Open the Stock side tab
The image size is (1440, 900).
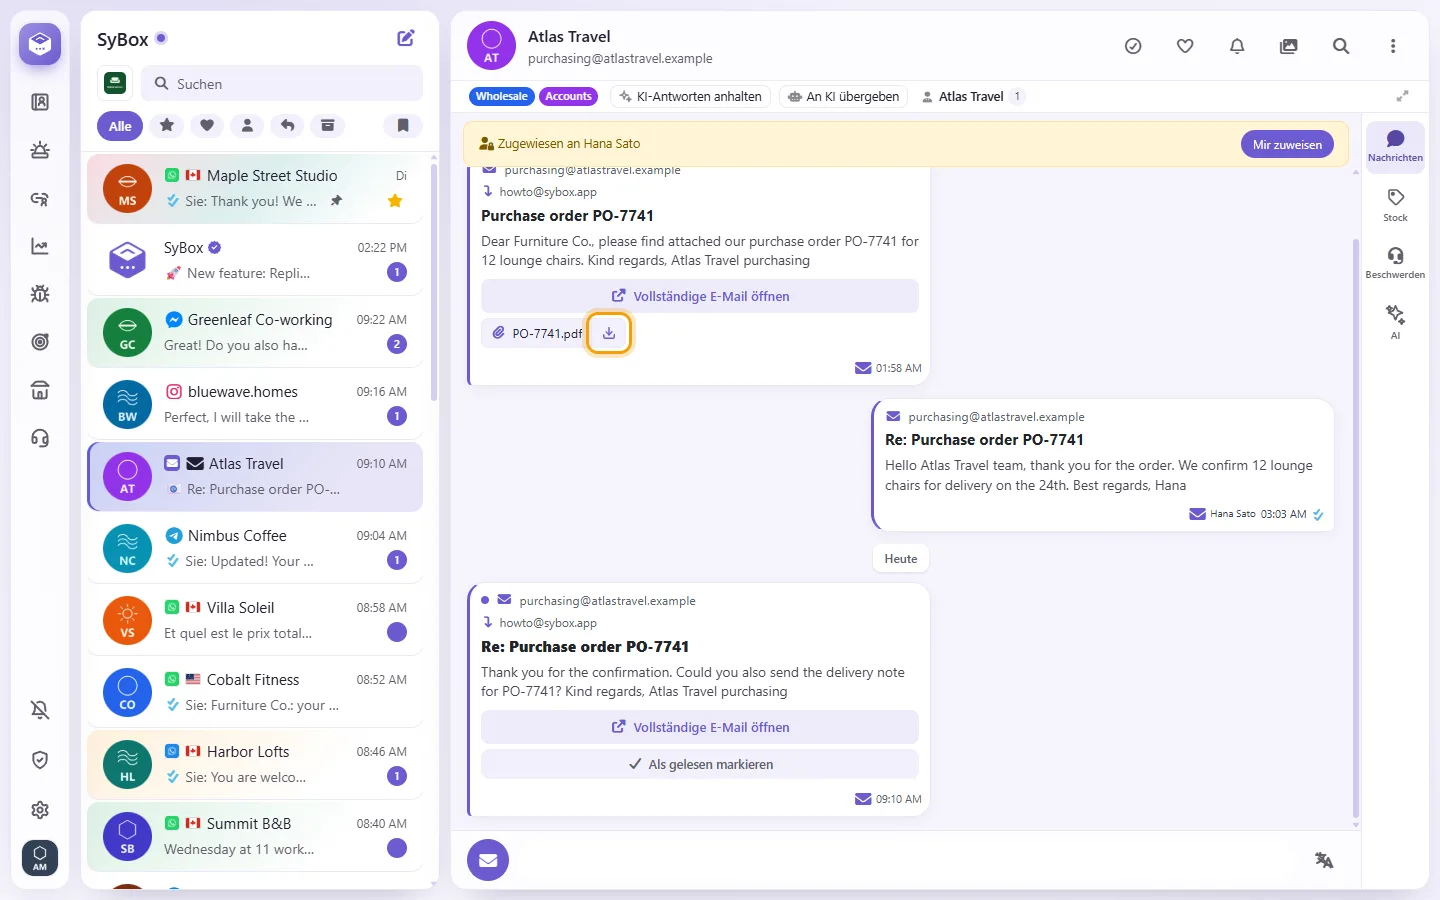pos(1395,205)
